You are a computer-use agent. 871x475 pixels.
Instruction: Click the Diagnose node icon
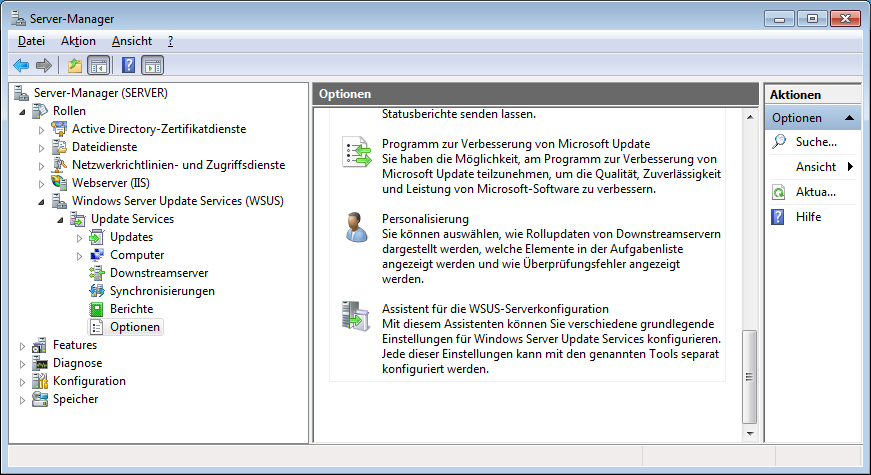39,363
